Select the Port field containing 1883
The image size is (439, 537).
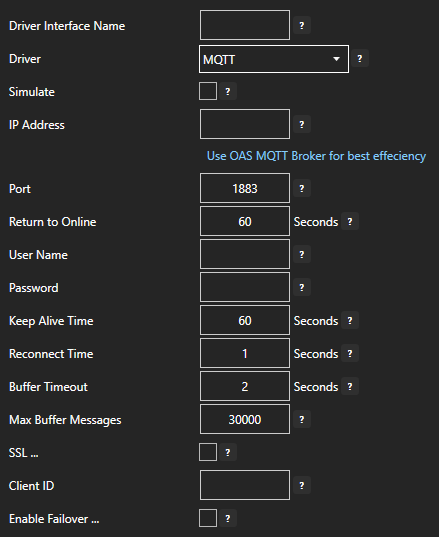click(245, 188)
